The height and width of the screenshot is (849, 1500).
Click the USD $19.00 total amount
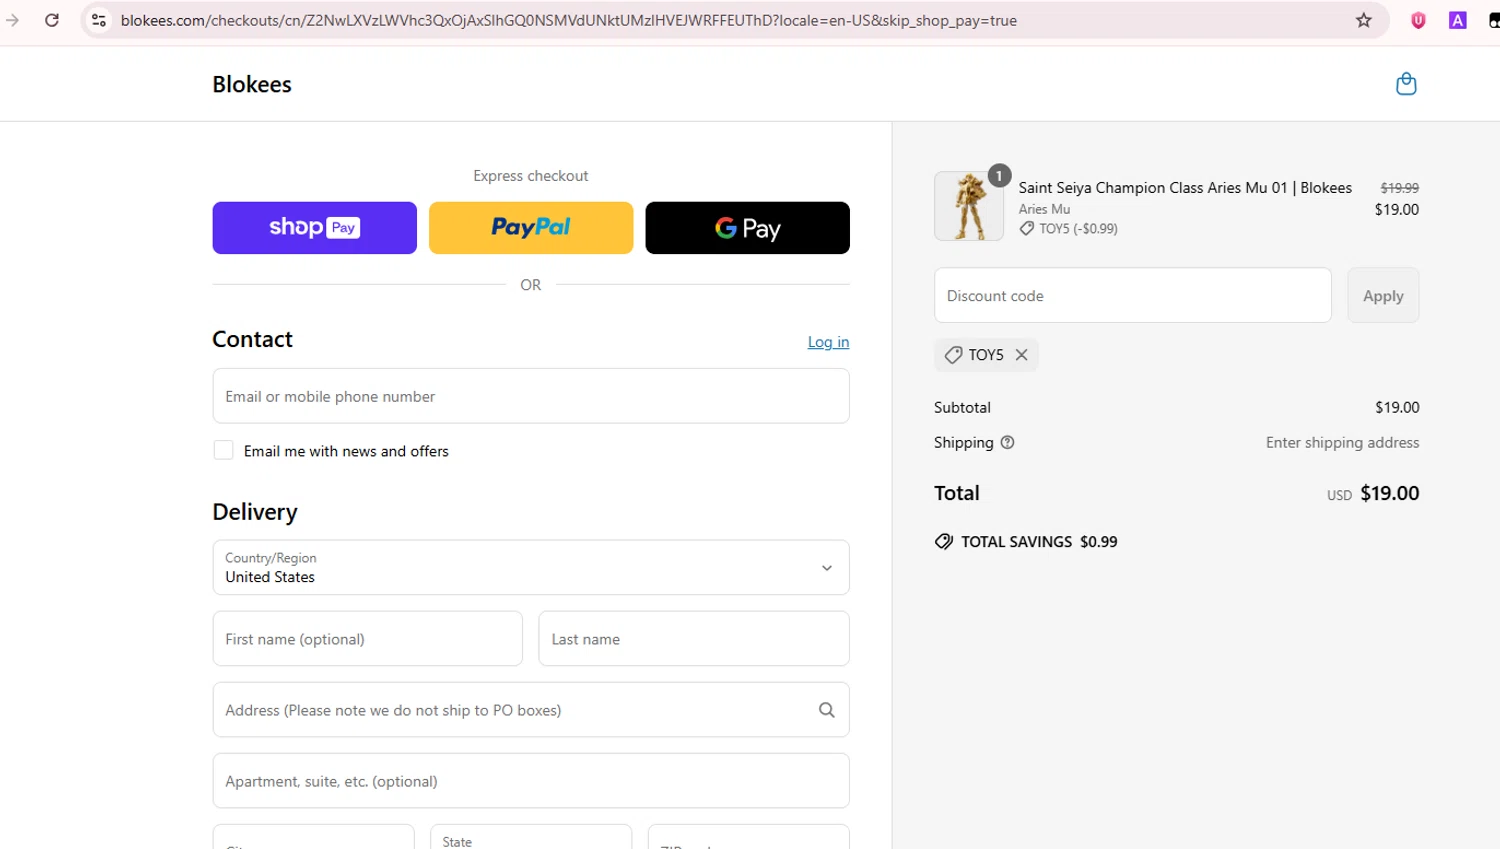(x=1373, y=493)
